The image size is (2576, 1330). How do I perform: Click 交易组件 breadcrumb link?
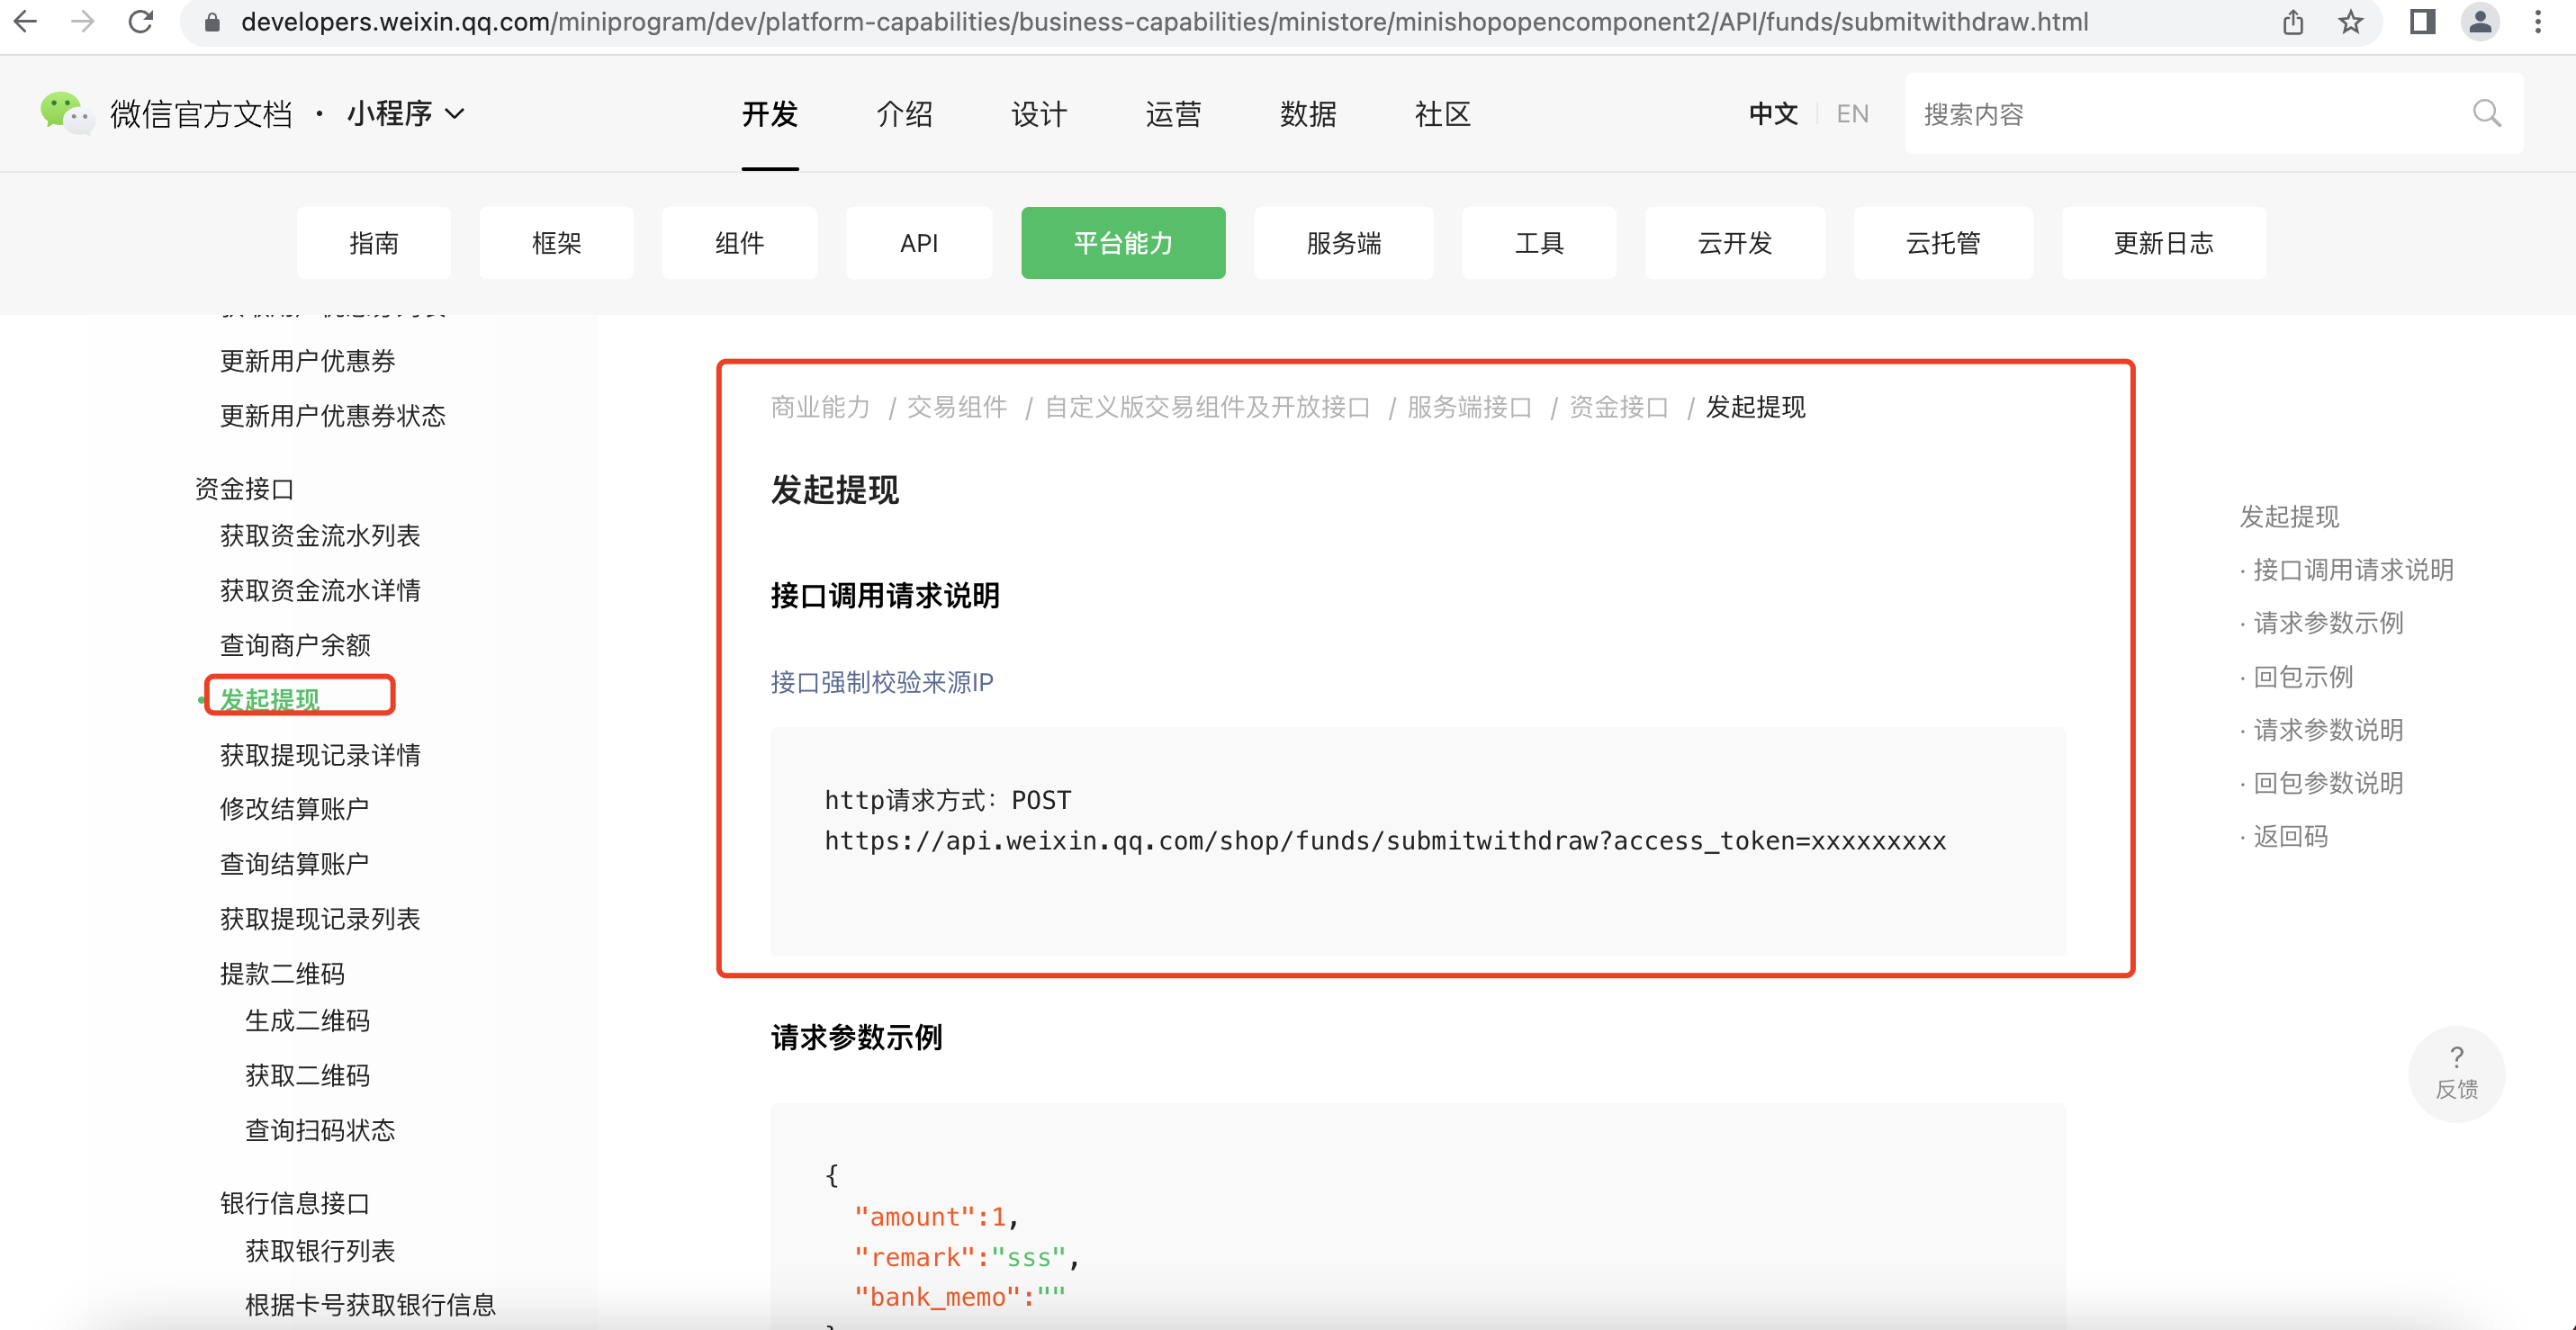coord(956,407)
